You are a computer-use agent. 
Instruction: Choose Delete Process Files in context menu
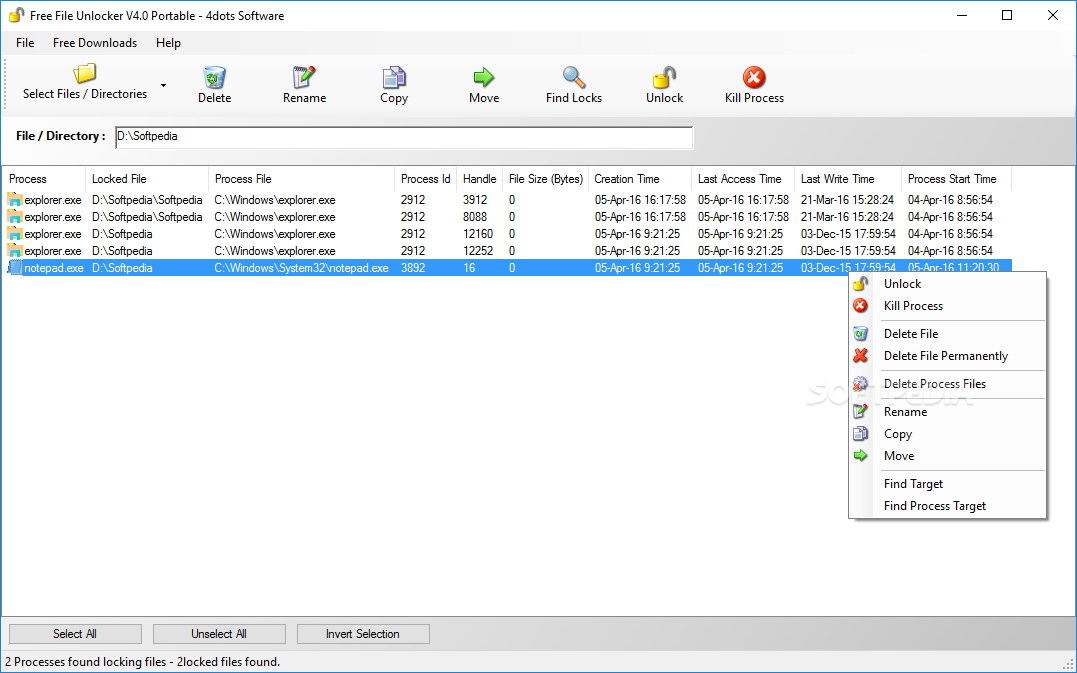point(947,384)
